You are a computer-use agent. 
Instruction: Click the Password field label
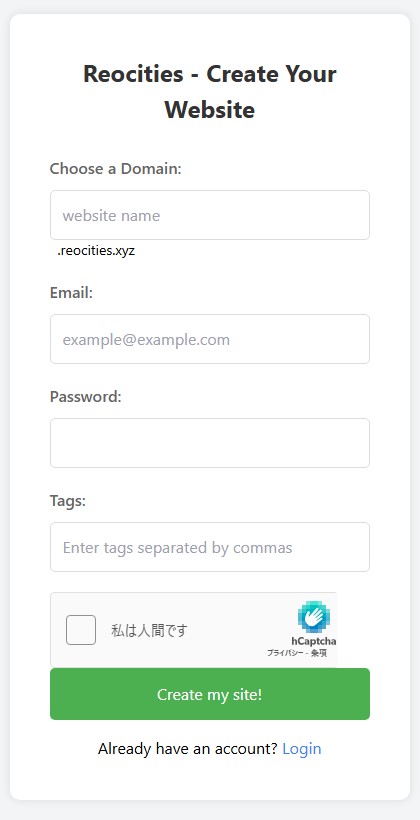pyautogui.click(x=86, y=397)
